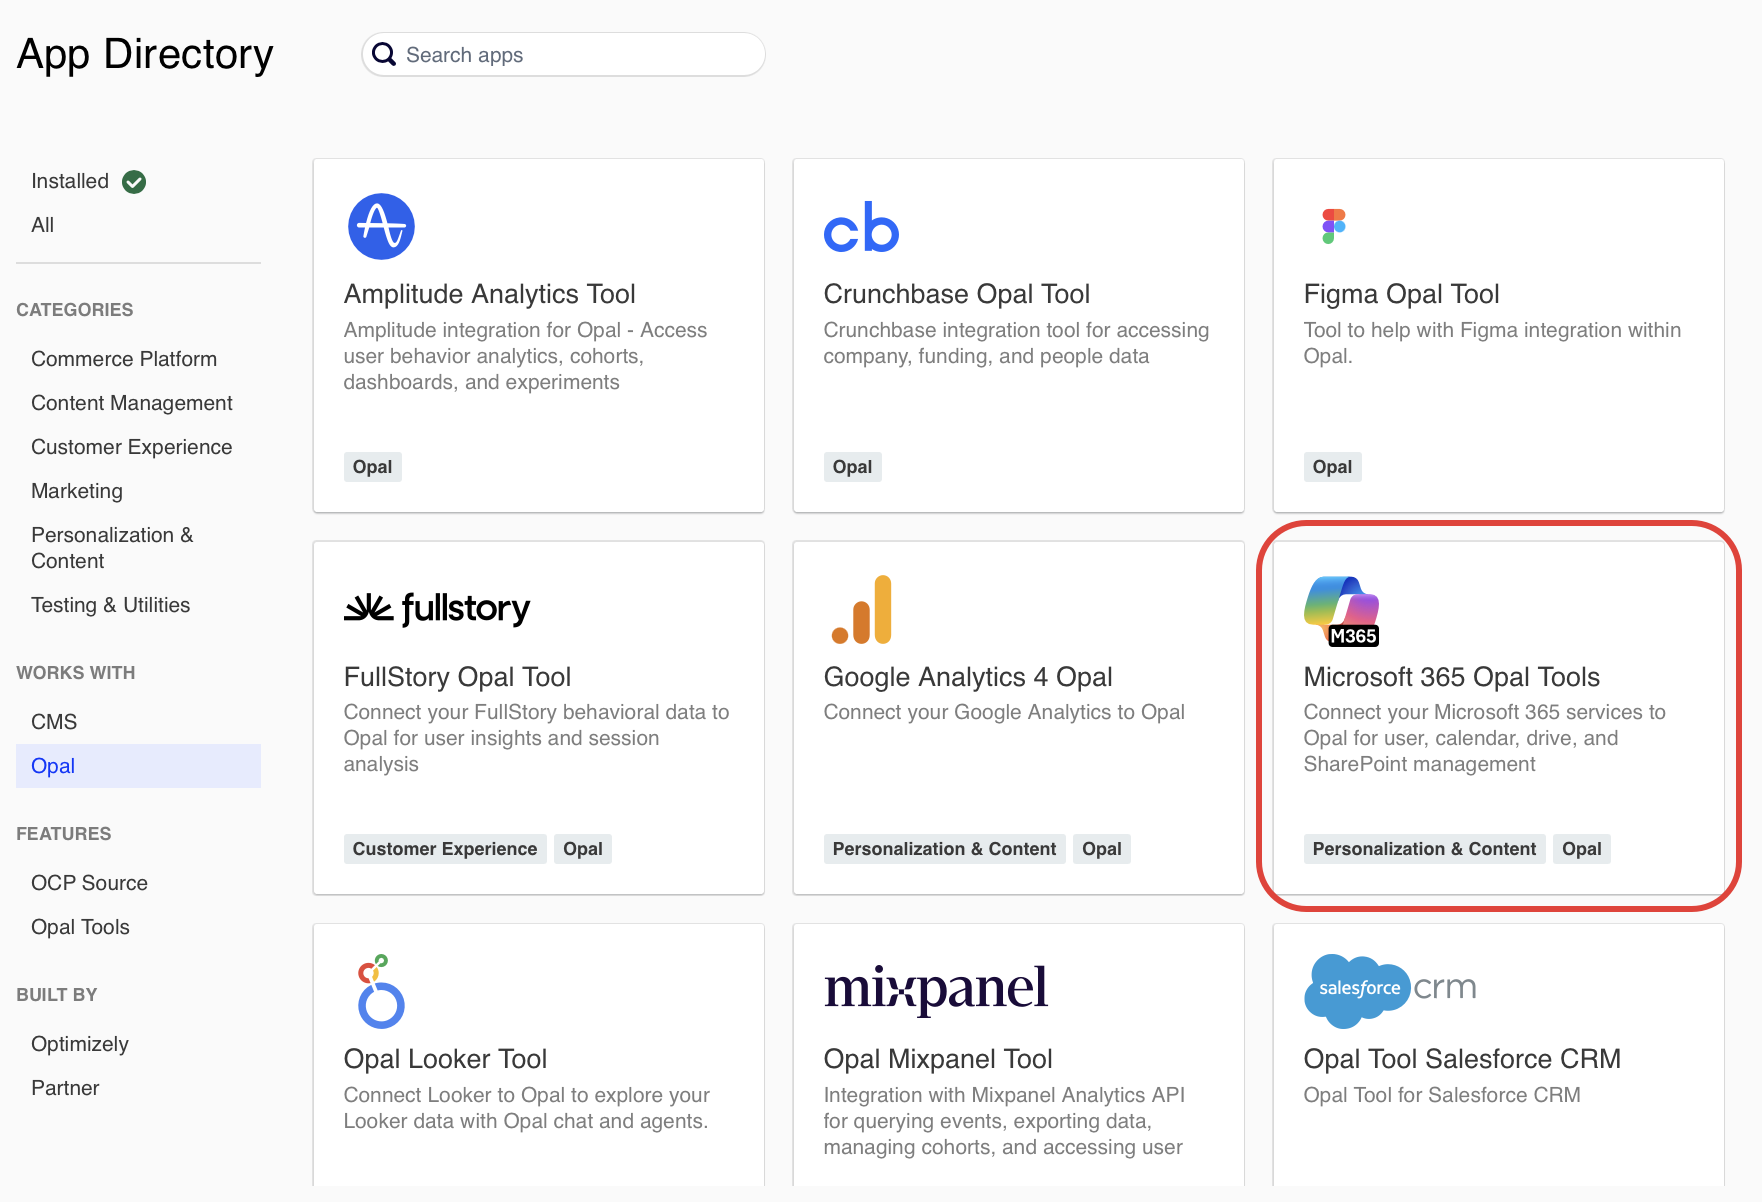1762x1202 pixels.
Task: Click the Amplitude logo icon
Action: 381,226
